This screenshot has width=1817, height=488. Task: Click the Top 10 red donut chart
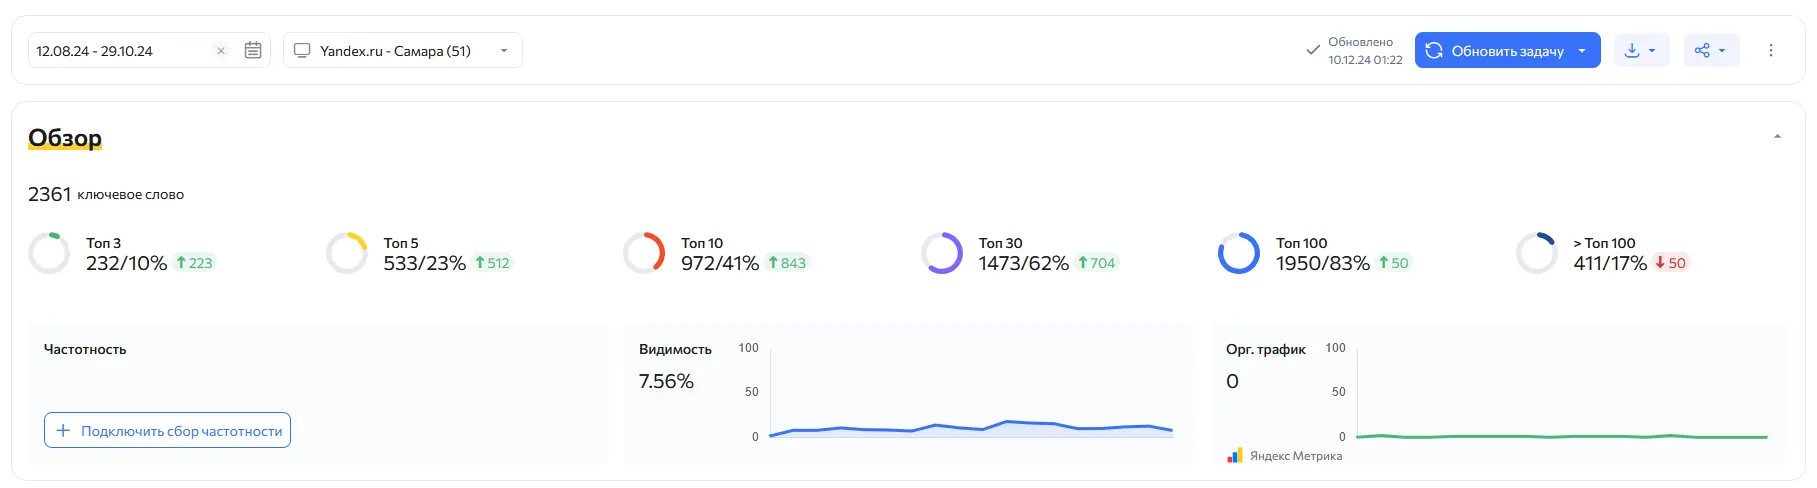pyautogui.click(x=644, y=253)
